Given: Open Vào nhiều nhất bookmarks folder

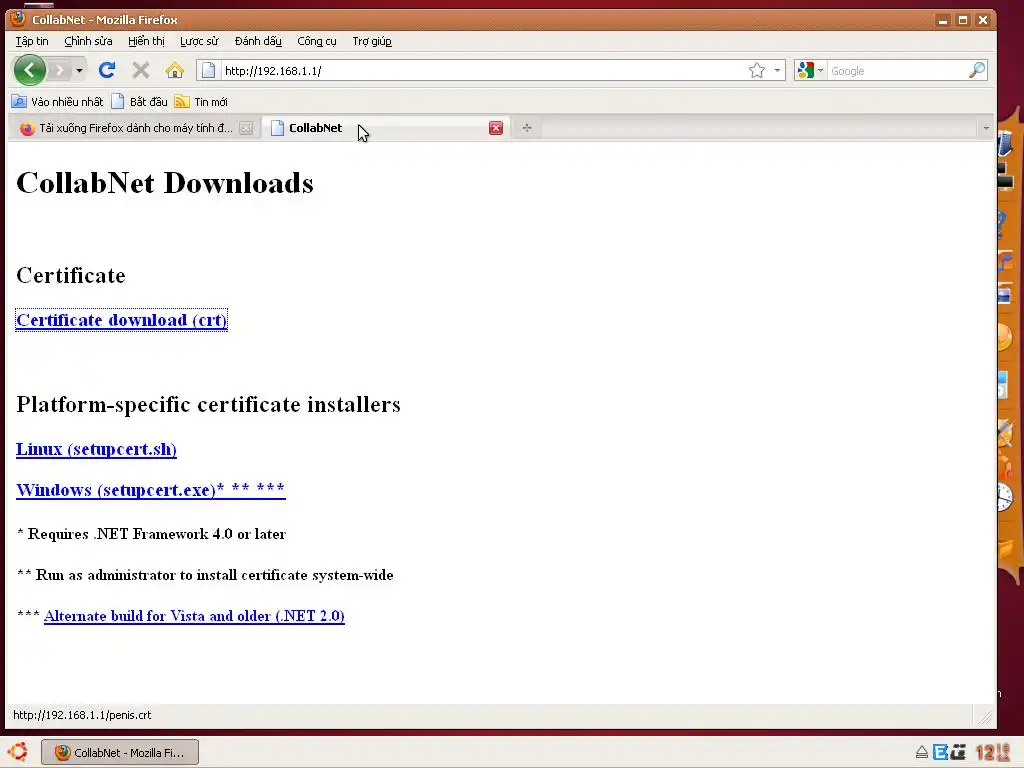Looking at the screenshot, I should [x=57, y=102].
